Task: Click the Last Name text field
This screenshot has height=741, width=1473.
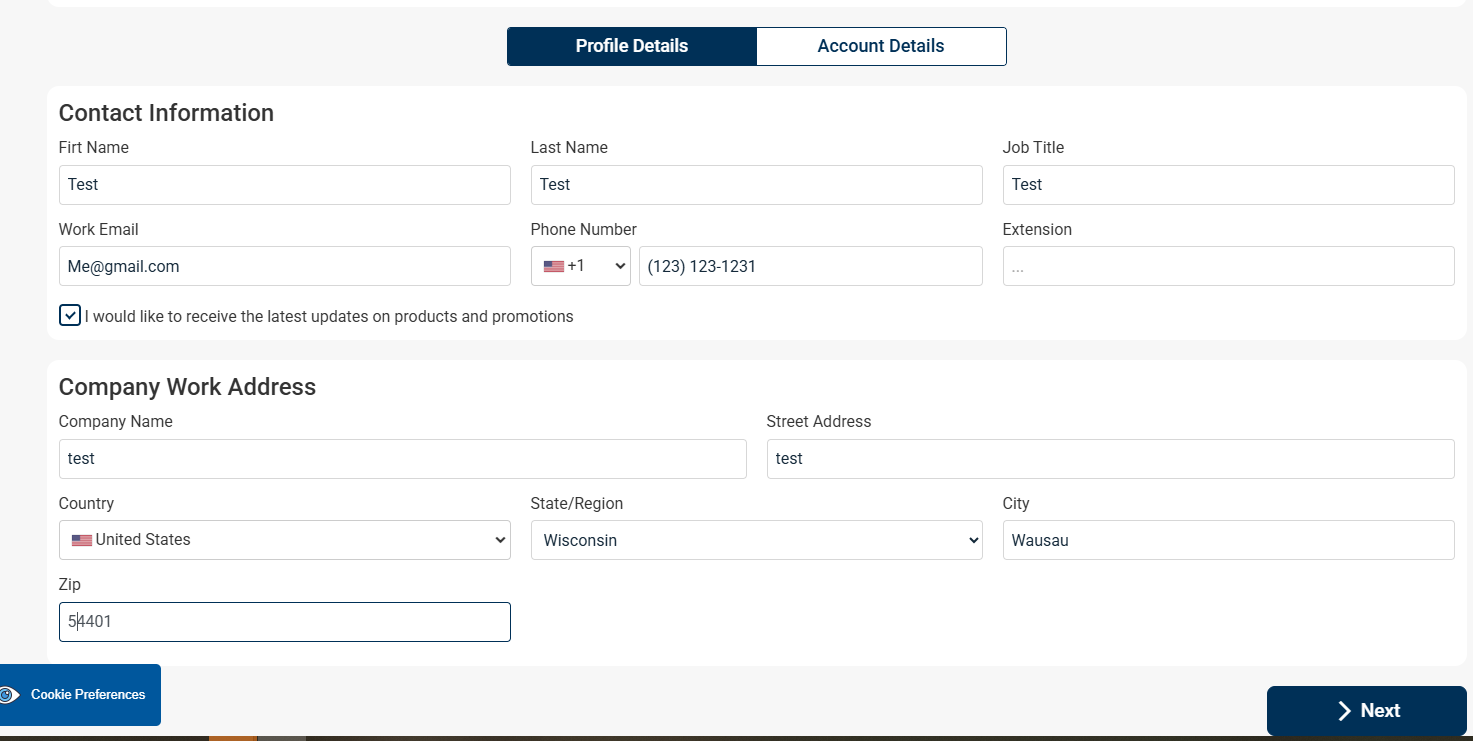Action: pyautogui.click(x=756, y=185)
